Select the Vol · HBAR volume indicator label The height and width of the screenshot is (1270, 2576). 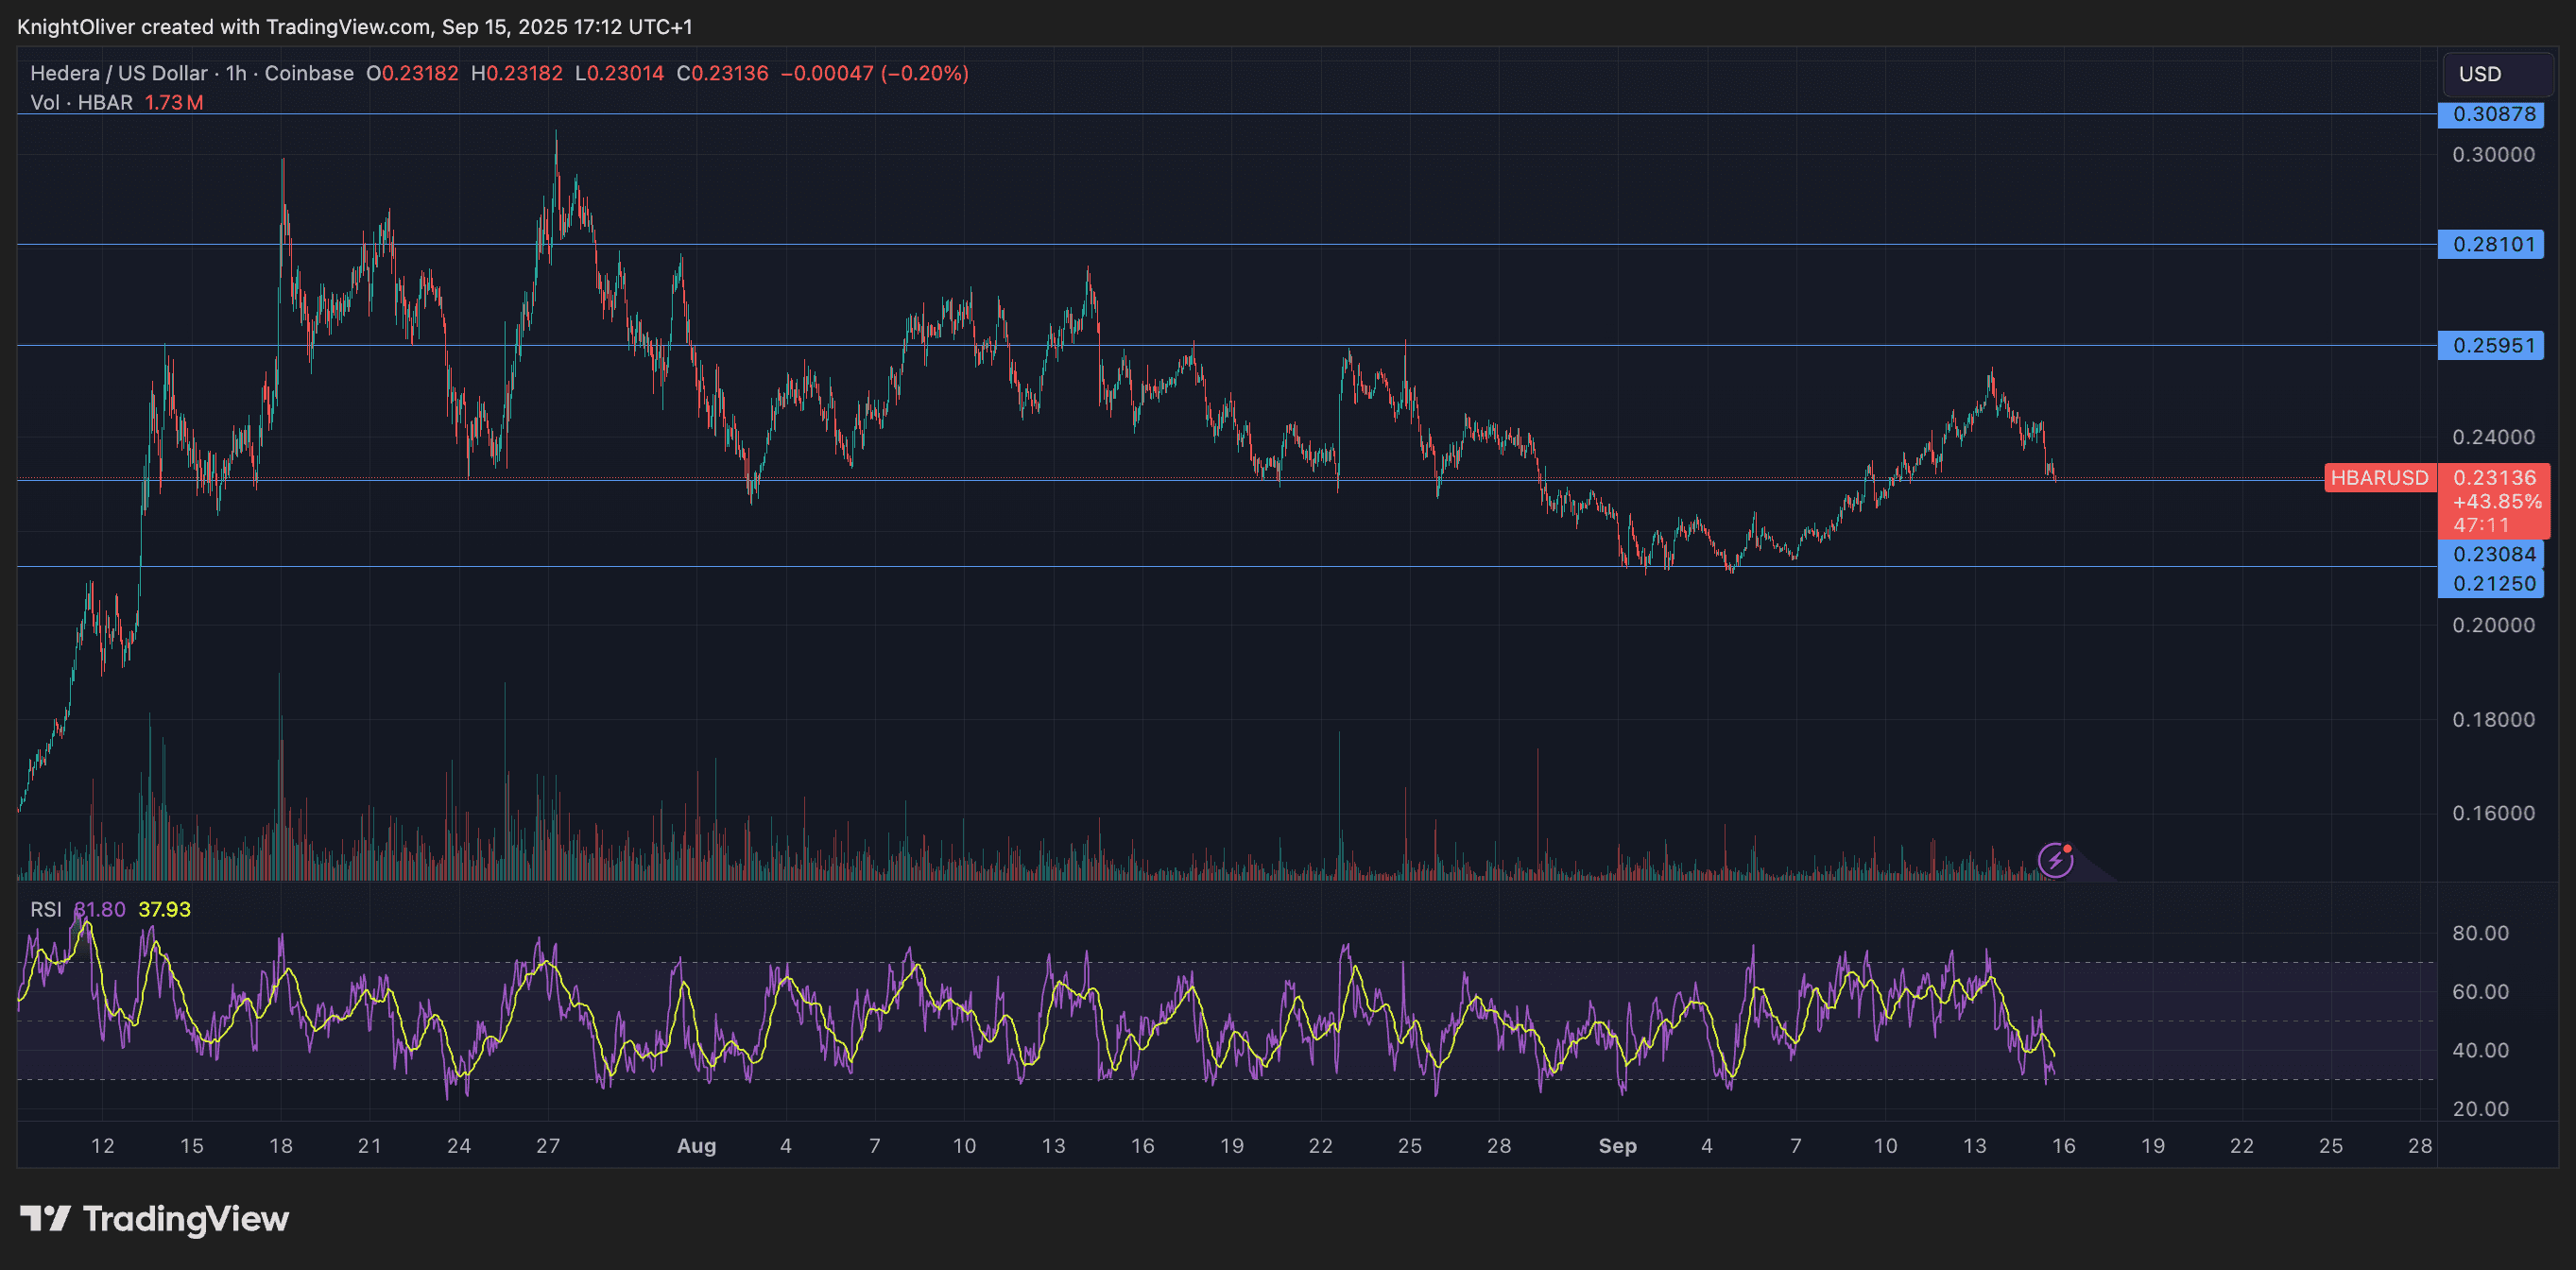(82, 102)
